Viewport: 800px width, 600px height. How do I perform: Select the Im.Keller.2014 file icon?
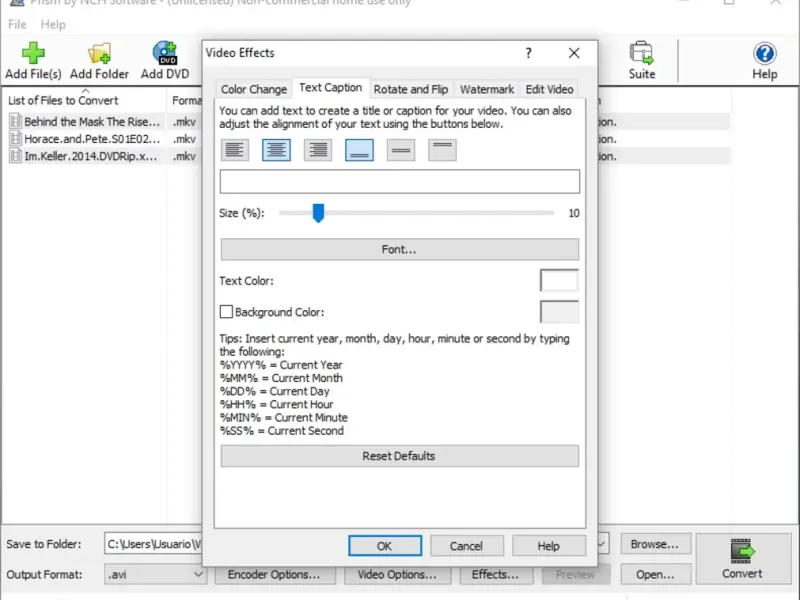[x=16, y=156]
